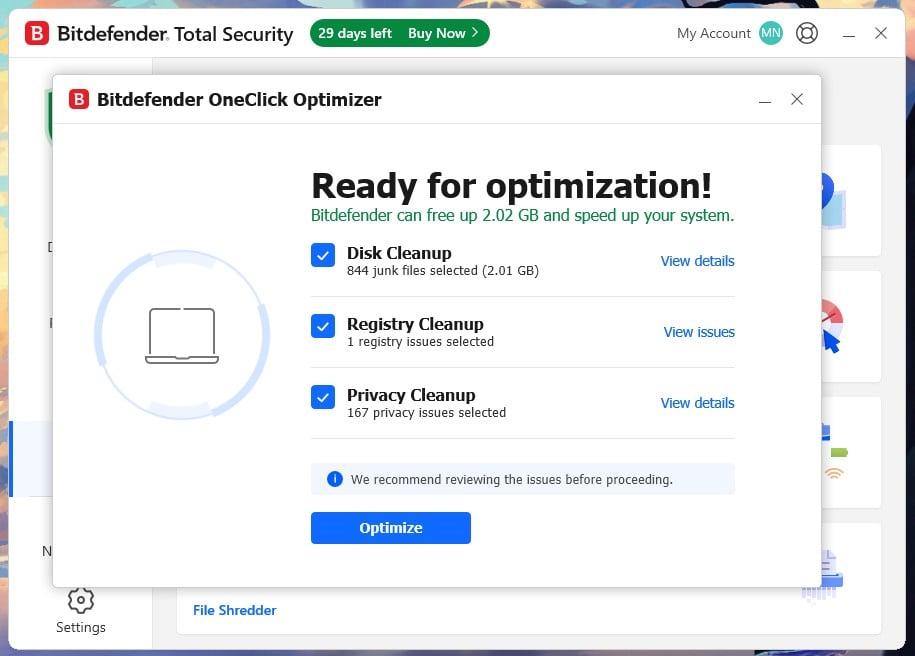
Task: Click the Registry Cleanup title
Action: (x=415, y=324)
